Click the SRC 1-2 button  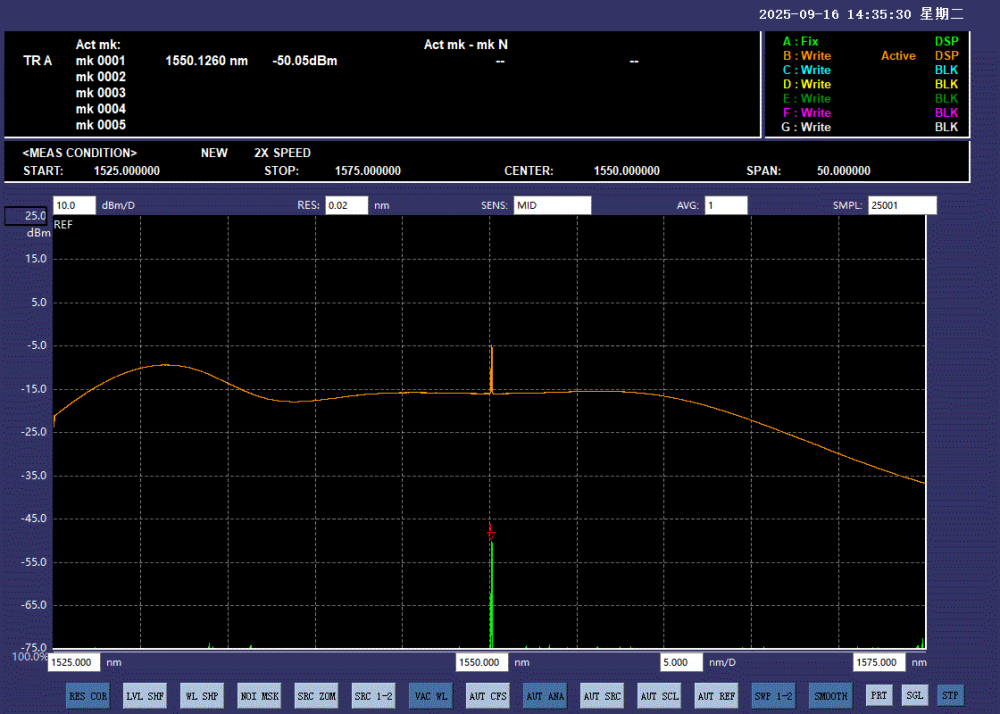[374, 696]
